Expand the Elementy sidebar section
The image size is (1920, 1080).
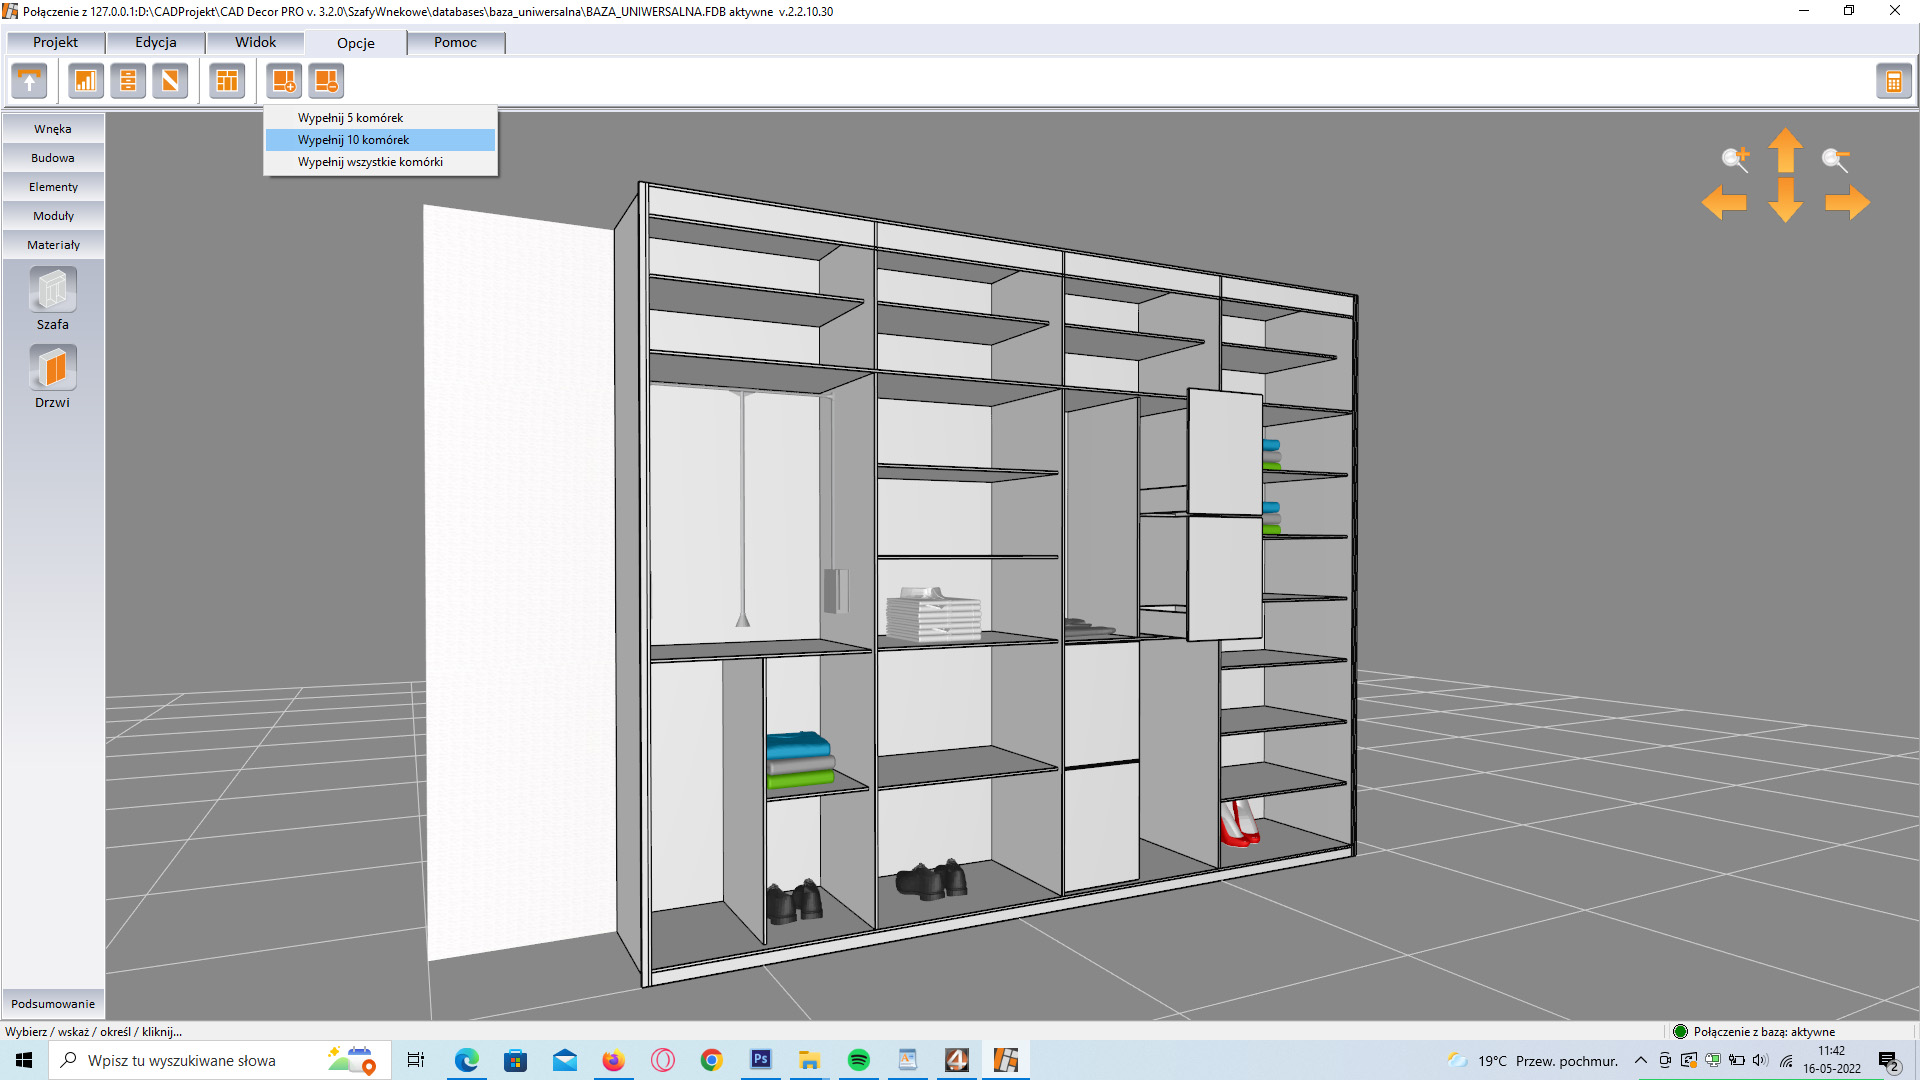coord(53,187)
